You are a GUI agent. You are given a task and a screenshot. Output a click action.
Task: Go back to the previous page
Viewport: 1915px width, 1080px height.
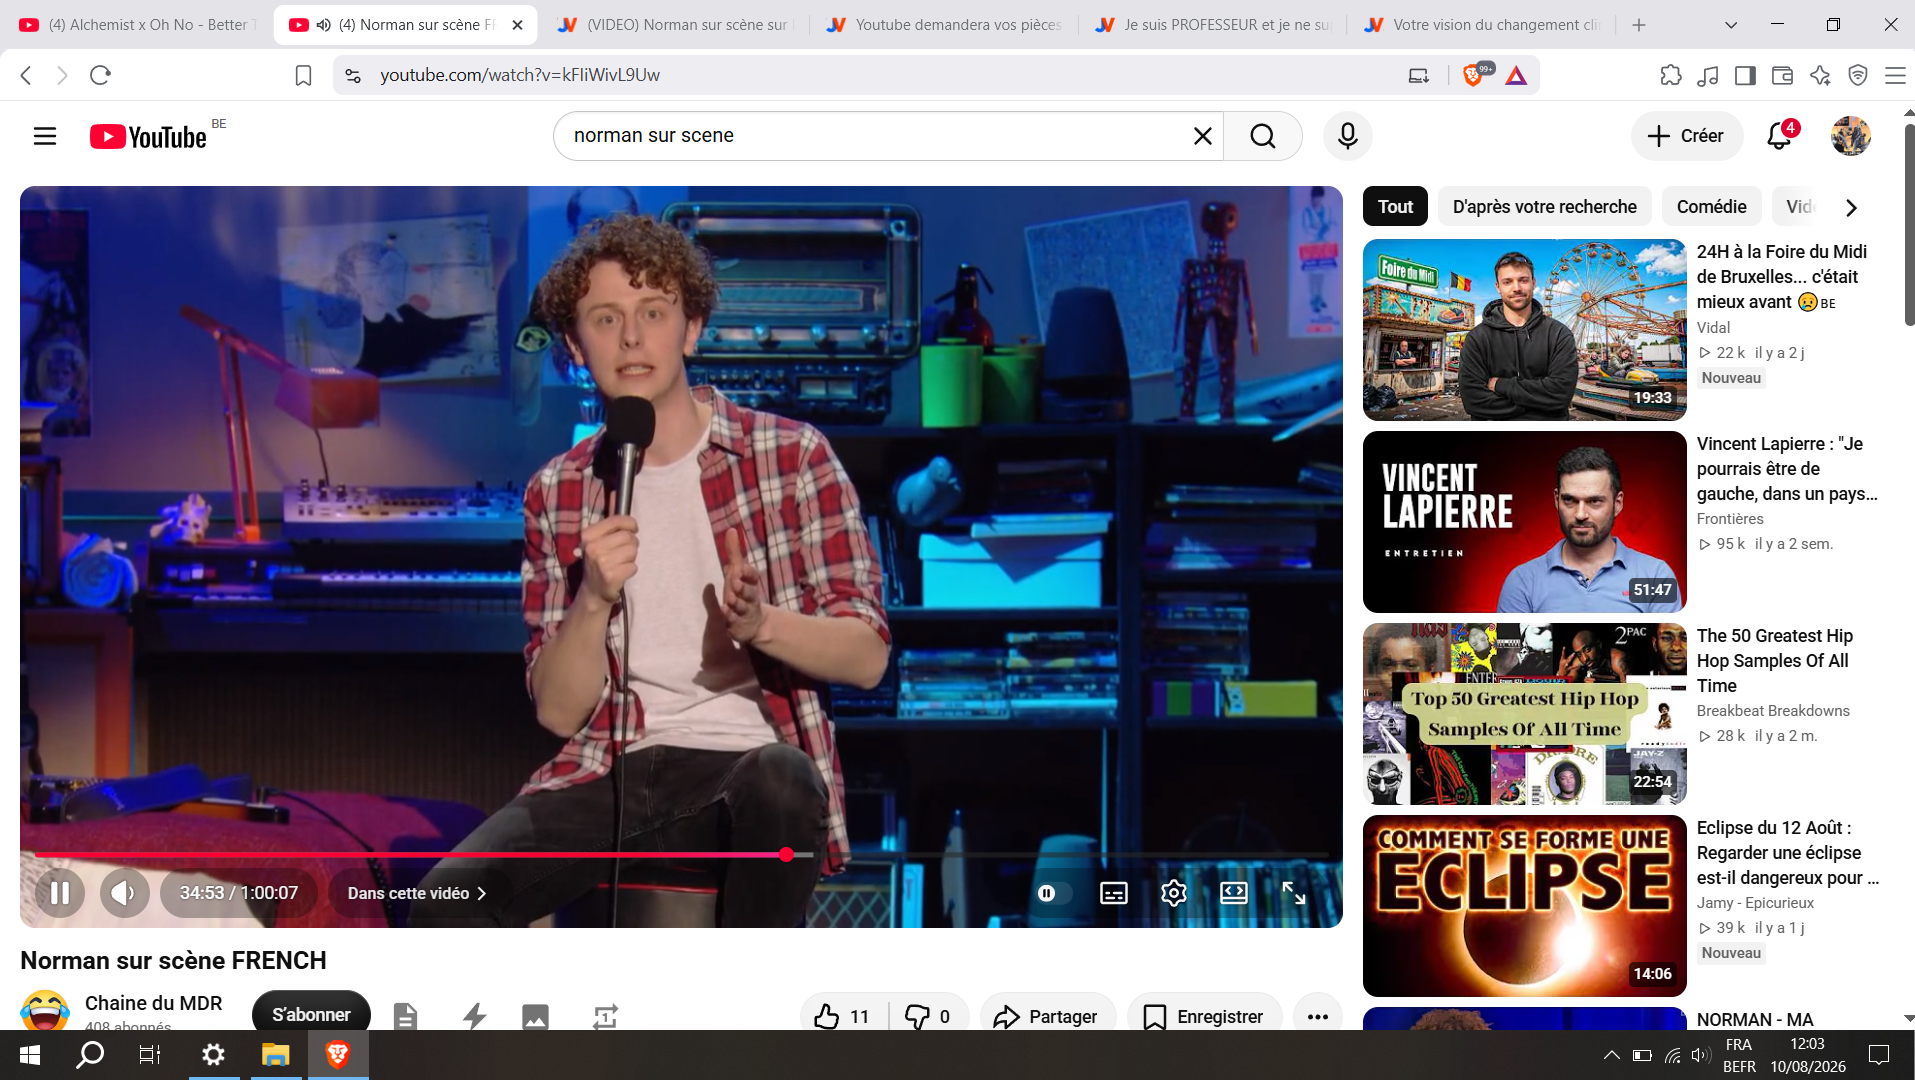point(26,75)
